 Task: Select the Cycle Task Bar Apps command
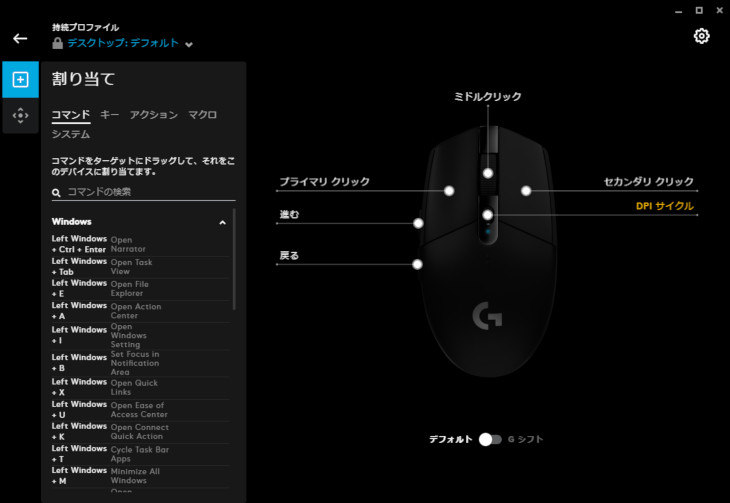(x=141, y=454)
